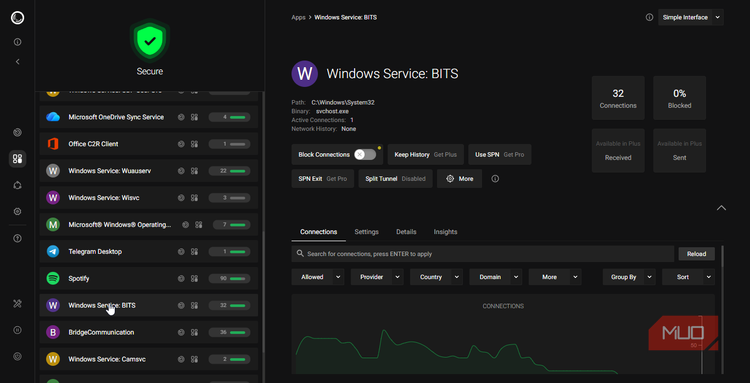The image size is (750, 383).
Task: Open the info icon below the Portmaster logo
Action: [18, 42]
